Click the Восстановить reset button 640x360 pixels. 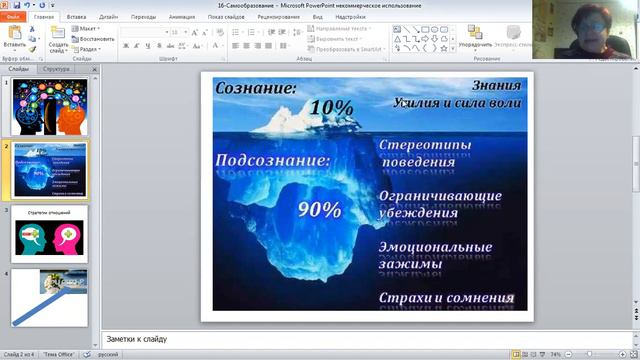click(x=93, y=39)
